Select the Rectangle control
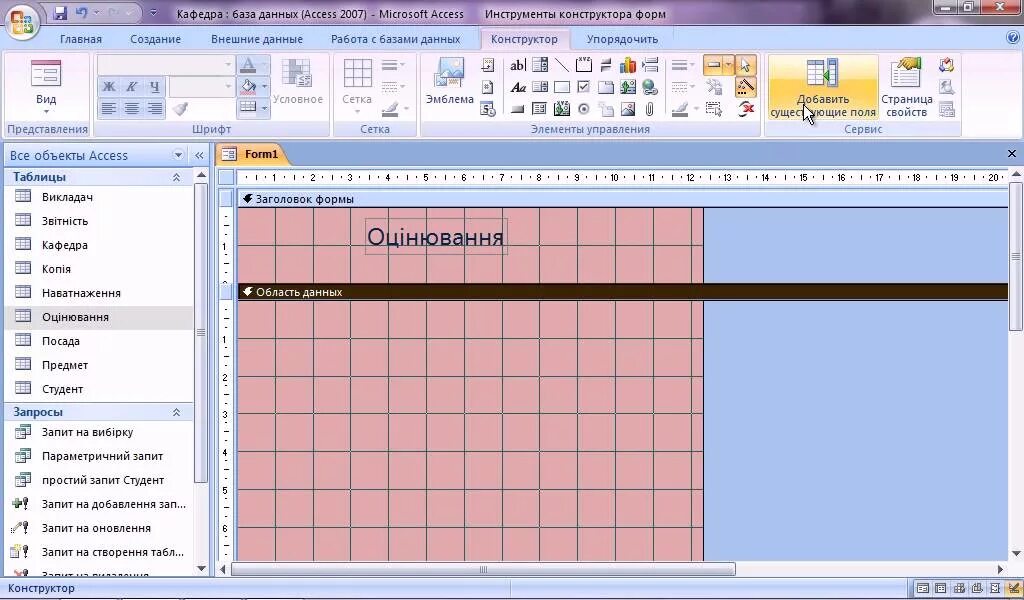The image size is (1024, 600). point(562,87)
